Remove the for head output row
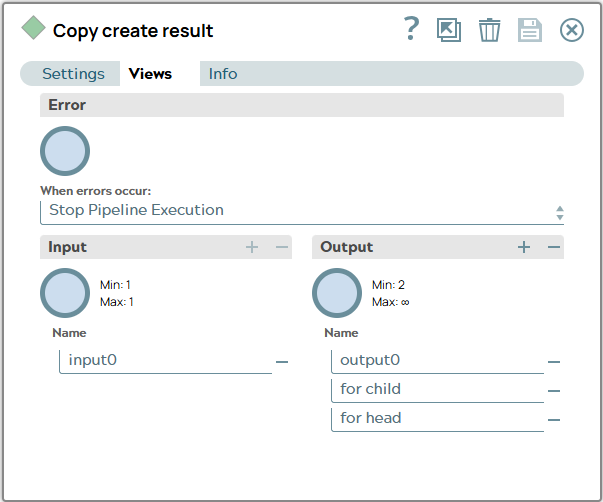603x502 pixels. 554,420
